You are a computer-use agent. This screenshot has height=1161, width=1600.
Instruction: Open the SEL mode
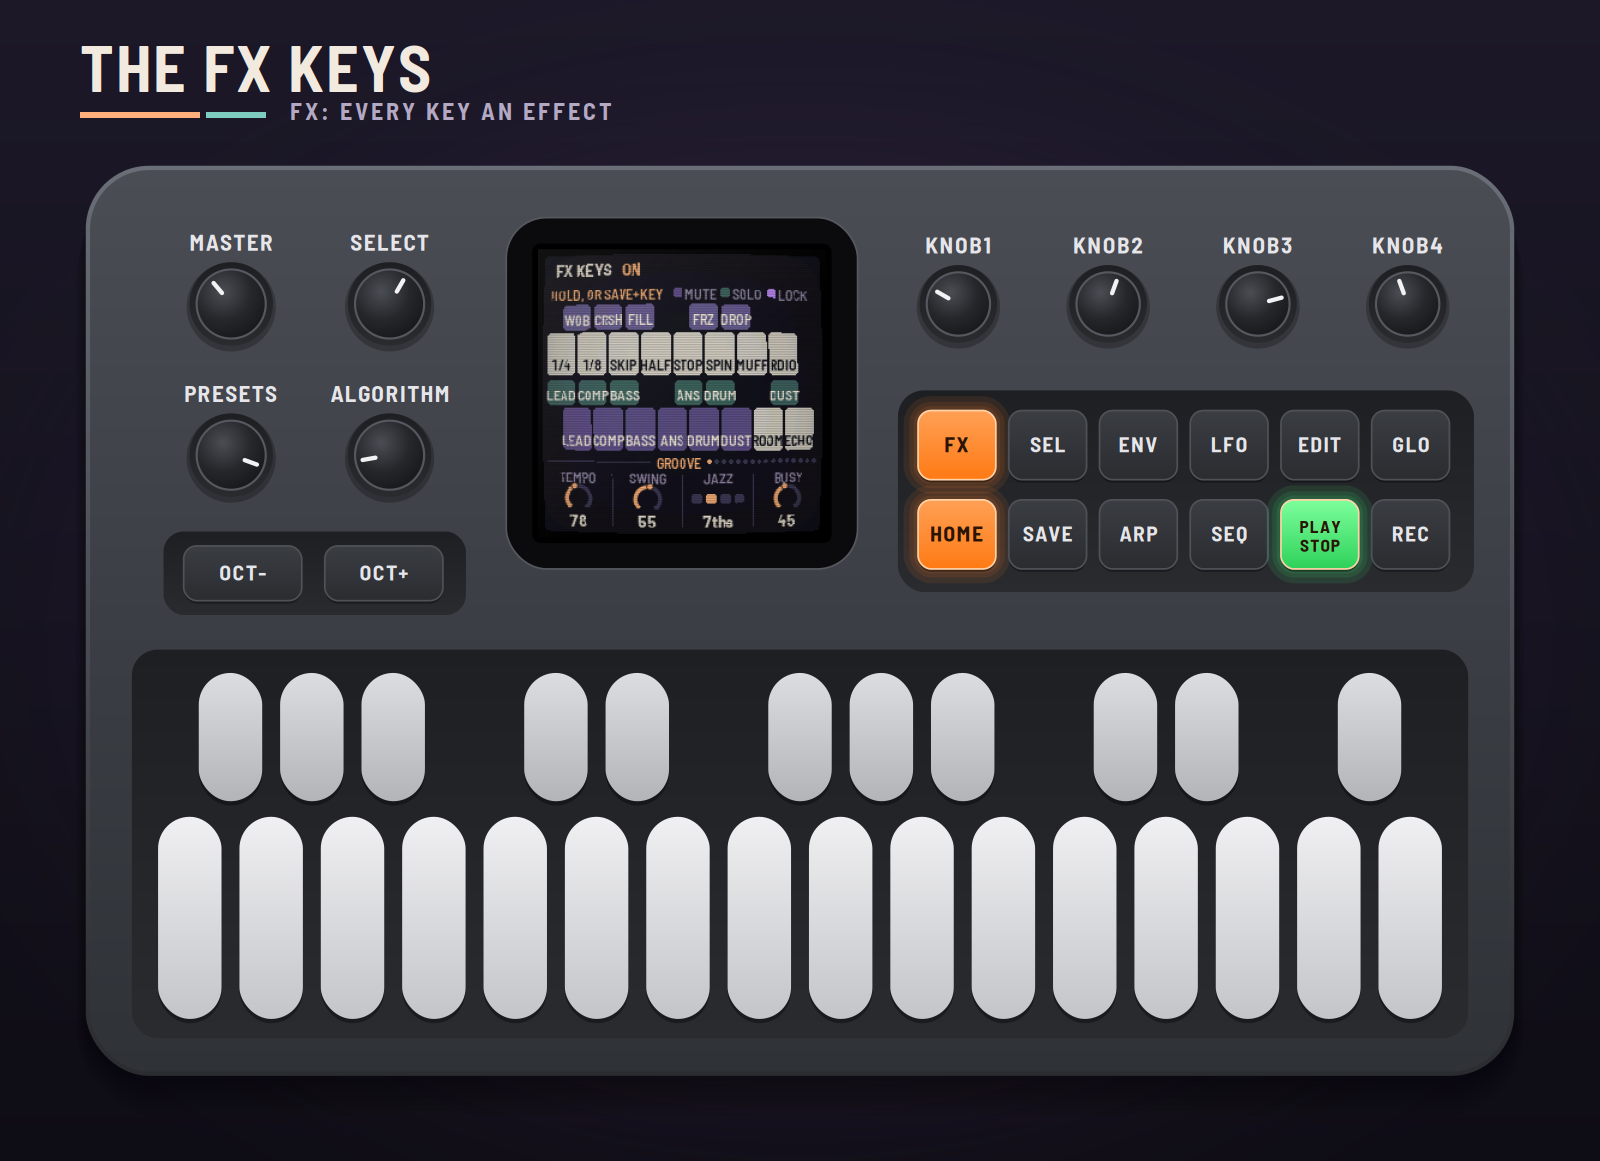(x=1048, y=445)
